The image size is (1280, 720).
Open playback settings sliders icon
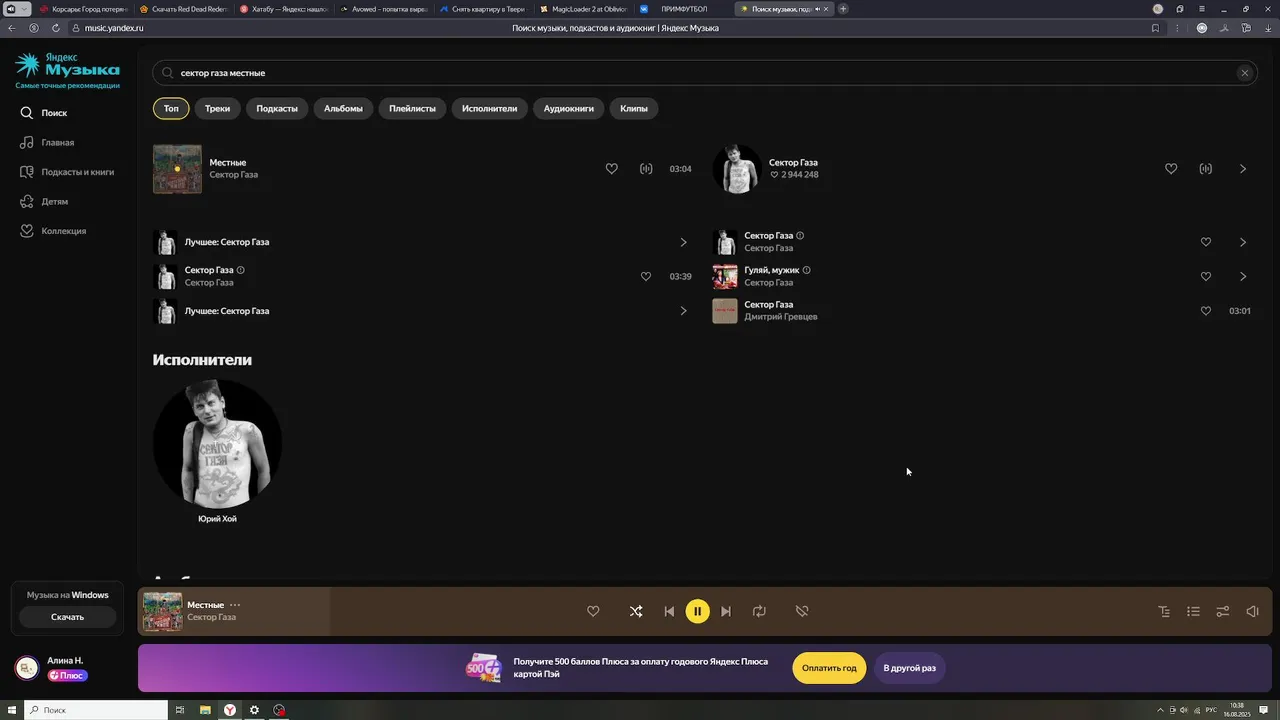[x=1222, y=611]
